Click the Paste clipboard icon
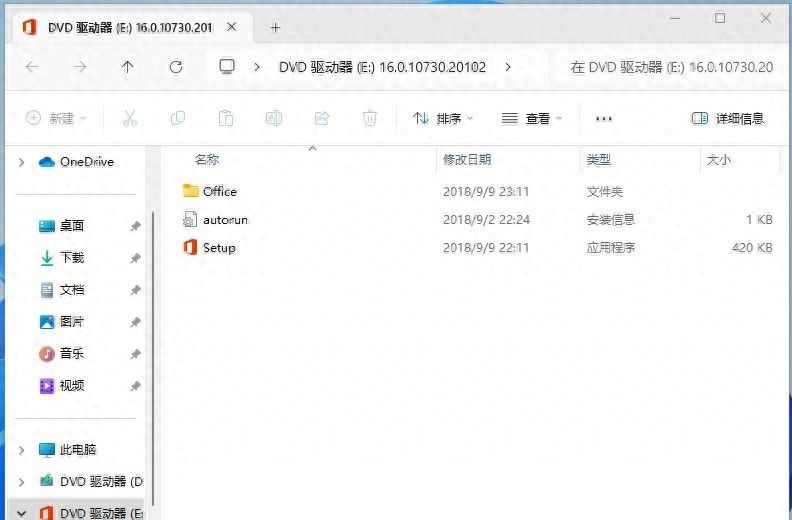The height and width of the screenshot is (520, 792). pos(226,118)
